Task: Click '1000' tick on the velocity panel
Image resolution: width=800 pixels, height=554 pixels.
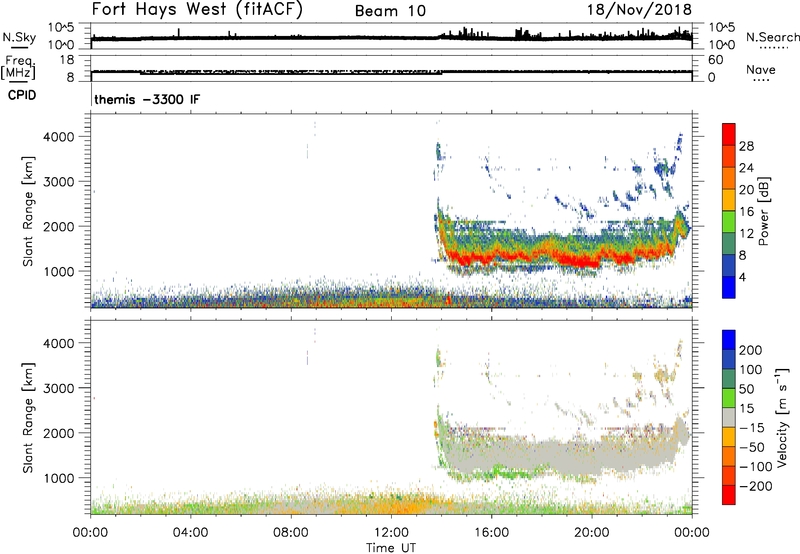Action: click(x=59, y=478)
